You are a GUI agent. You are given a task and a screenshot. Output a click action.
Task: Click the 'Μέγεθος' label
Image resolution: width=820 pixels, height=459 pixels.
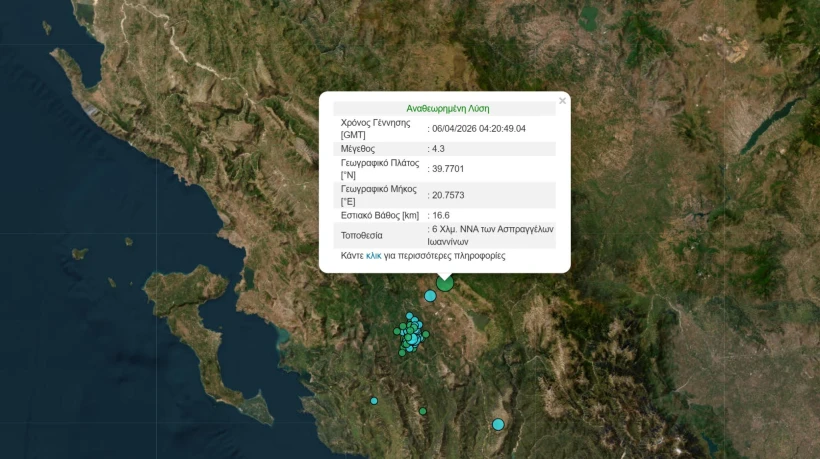pos(358,148)
